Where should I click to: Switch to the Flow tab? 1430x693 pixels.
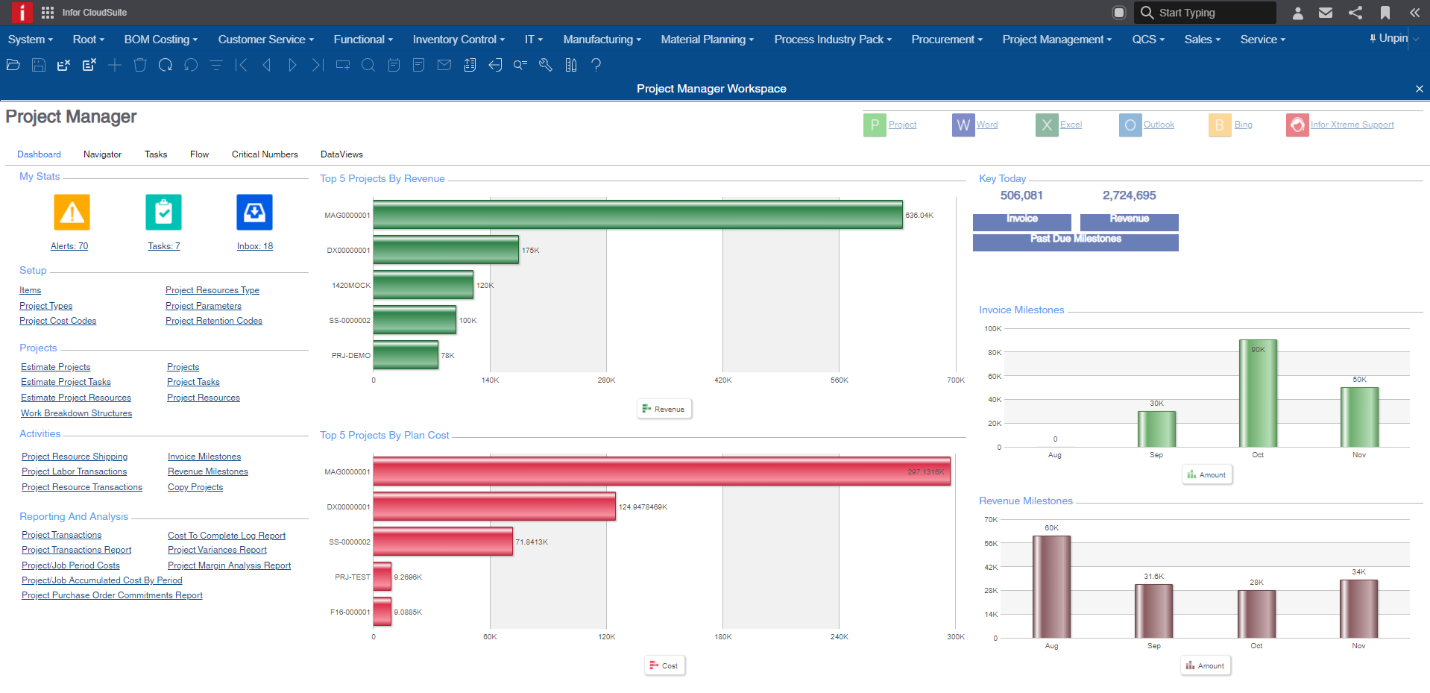tap(200, 154)
